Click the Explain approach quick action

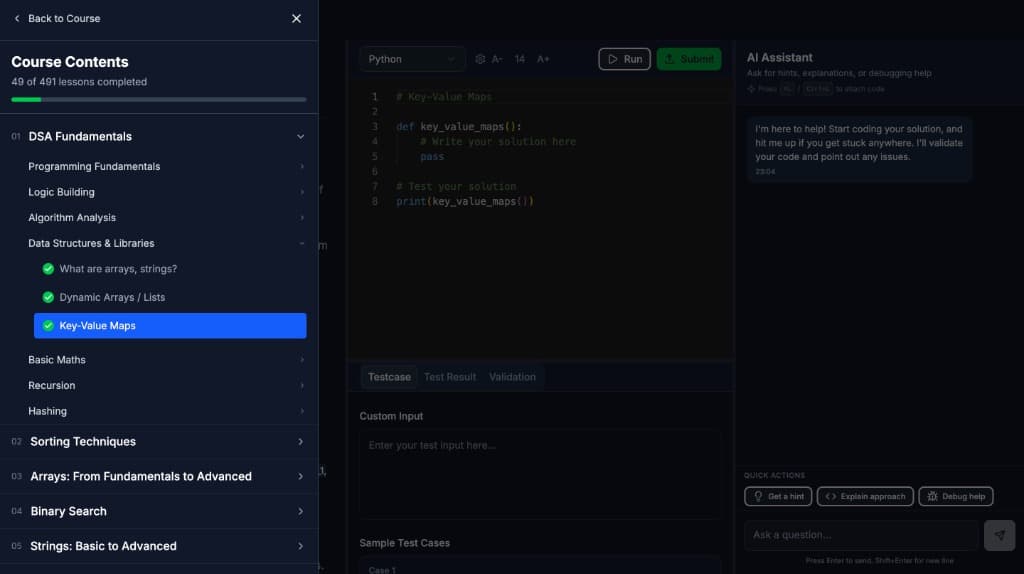[x=865, y=496]
